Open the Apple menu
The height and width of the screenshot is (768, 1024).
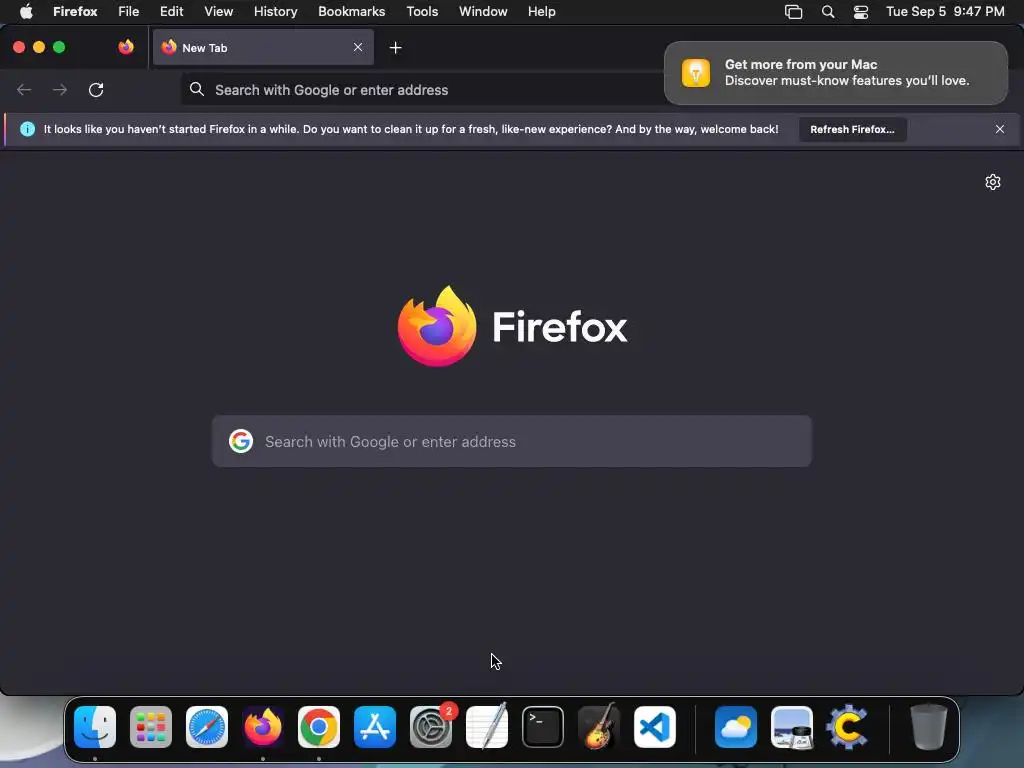pyautogui.click(x=26, y=12)
